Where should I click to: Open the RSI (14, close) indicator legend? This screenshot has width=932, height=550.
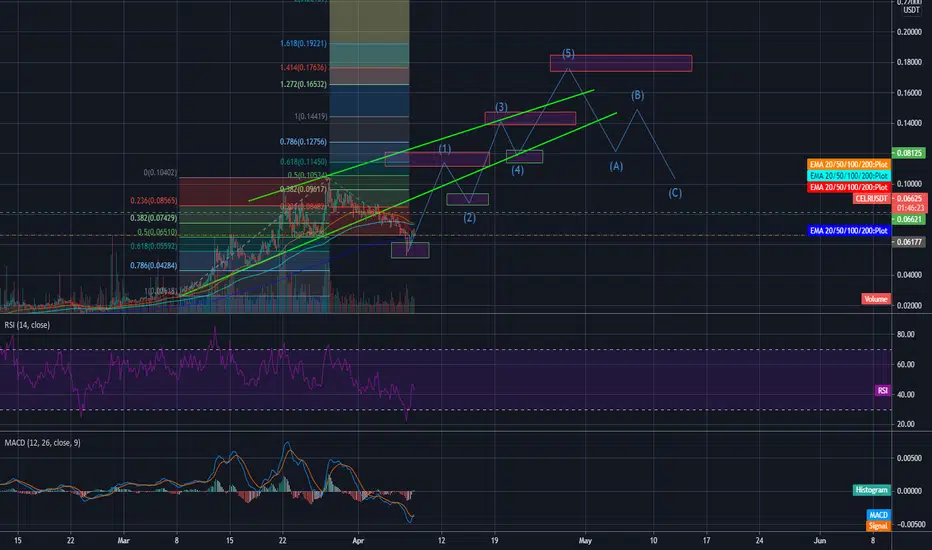pyautogui.click(x=27, y=325)
